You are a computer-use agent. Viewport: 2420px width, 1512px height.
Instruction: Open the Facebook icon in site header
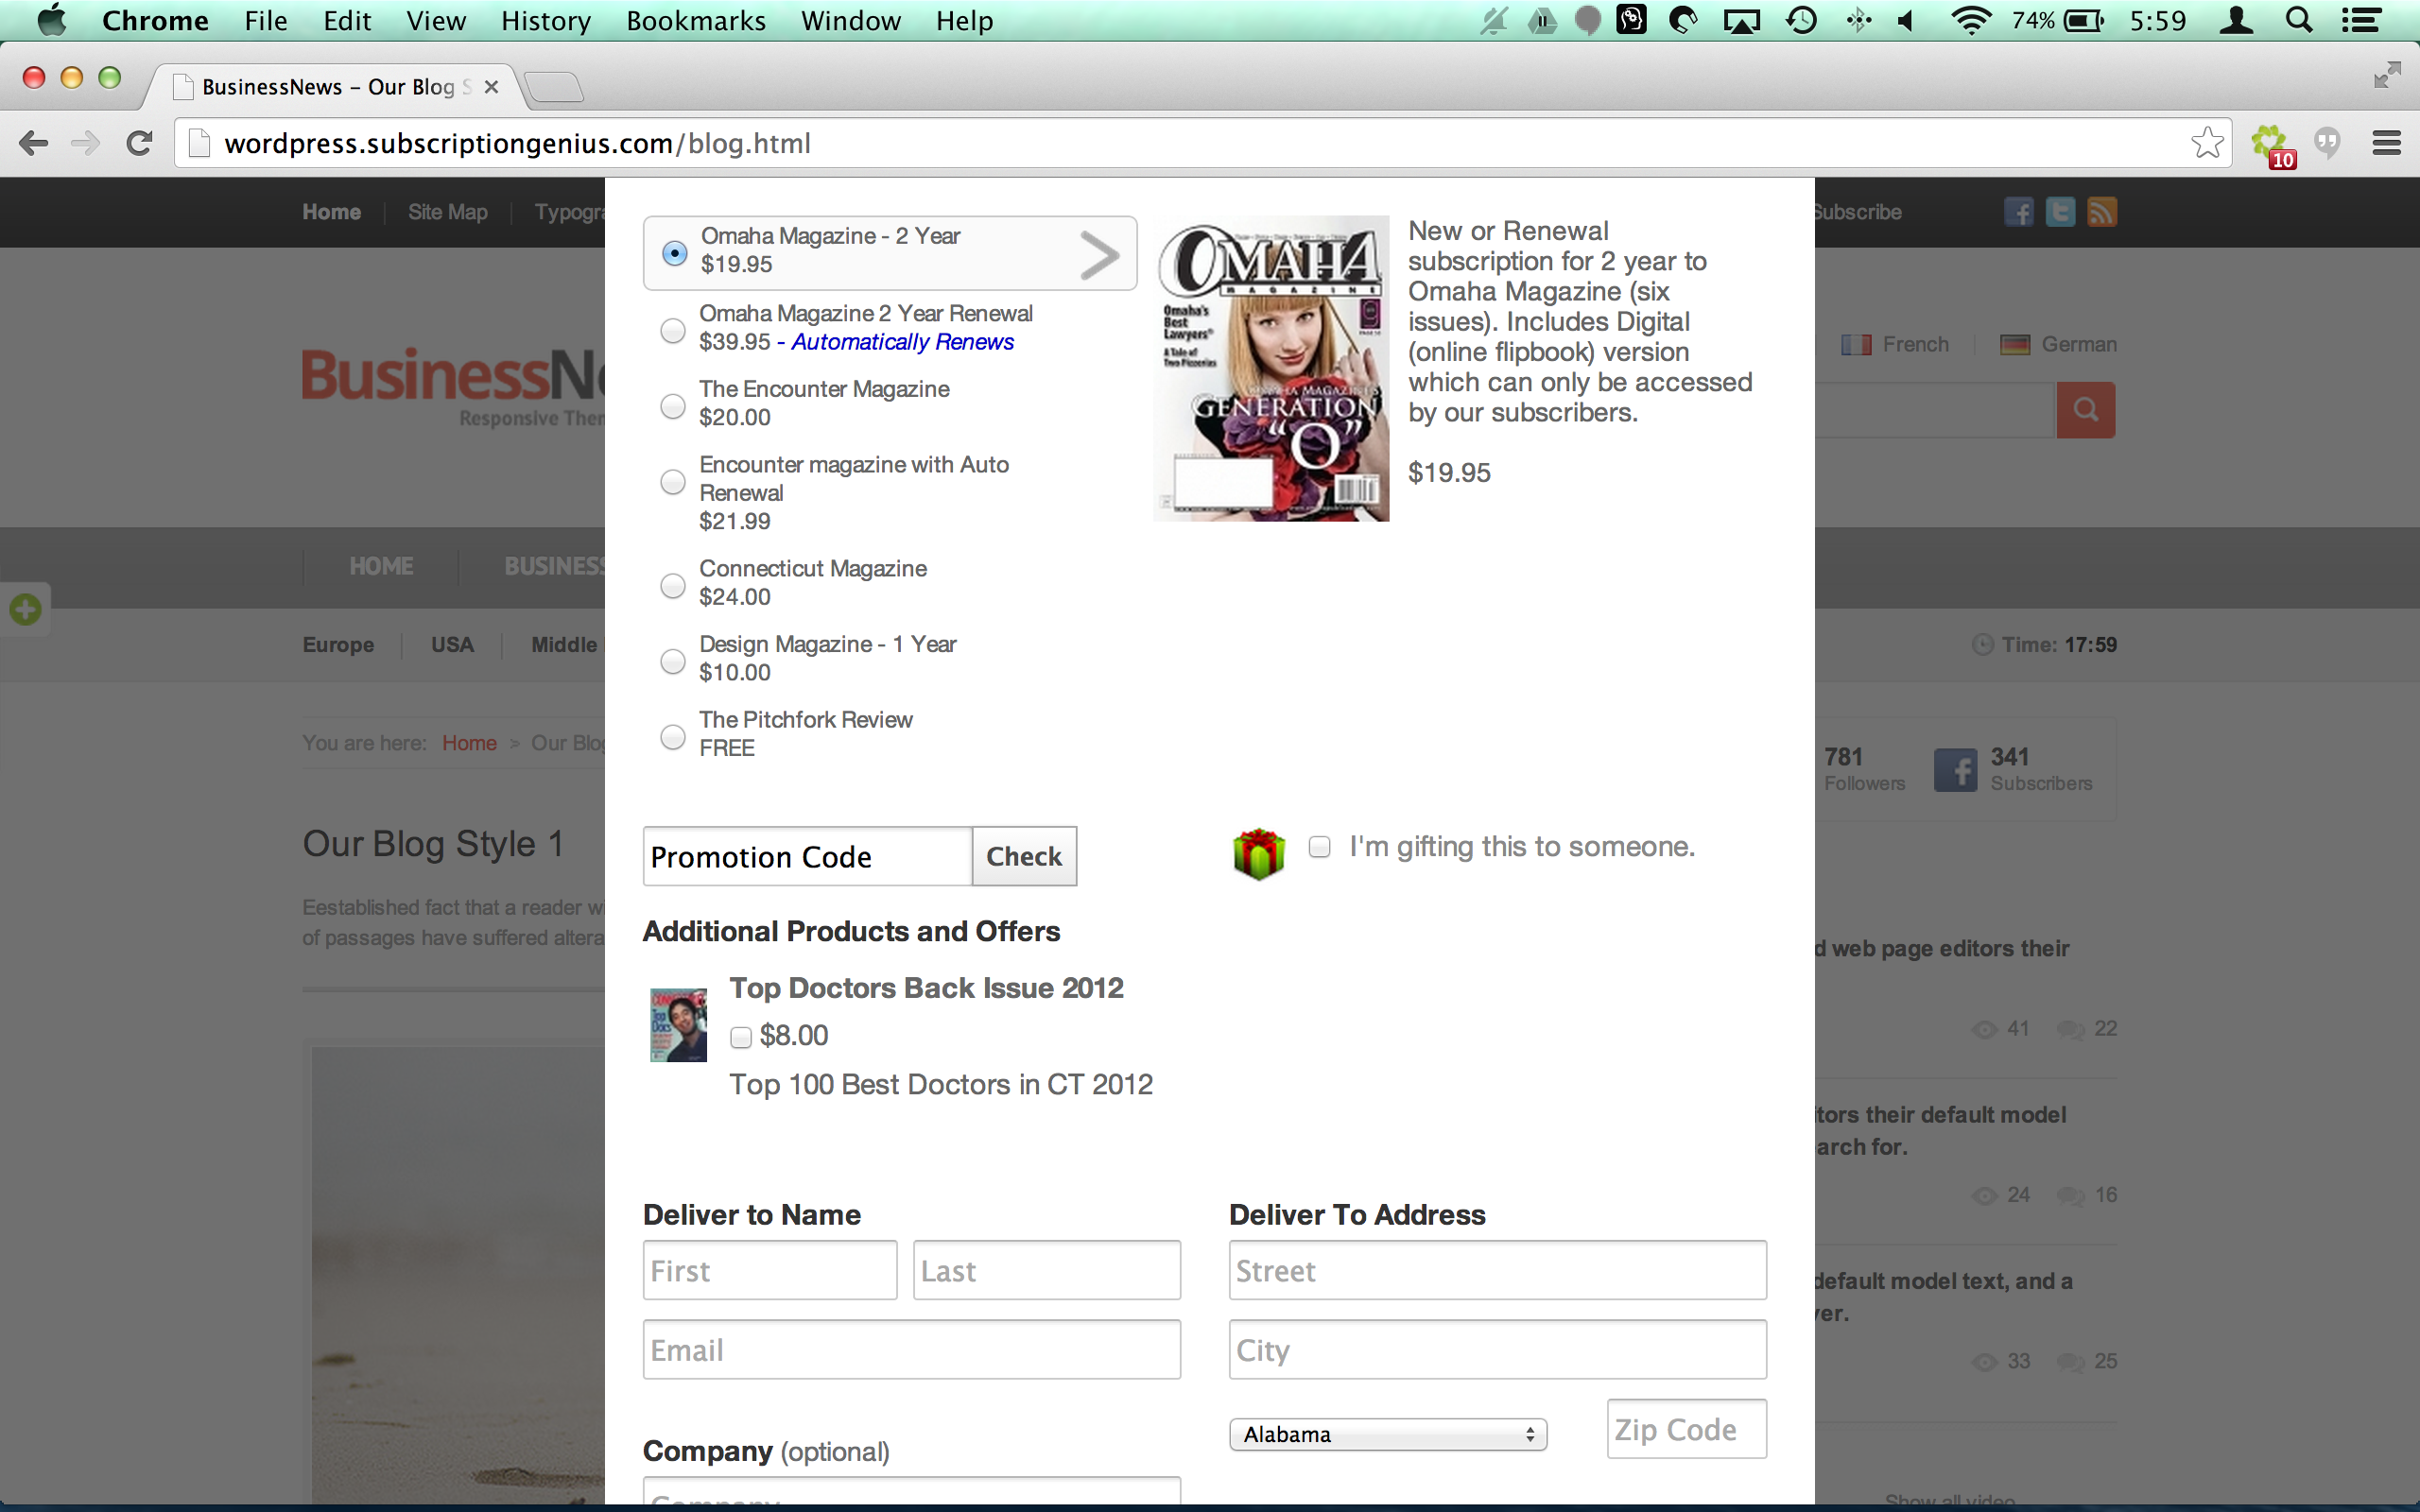(2019, 212)
